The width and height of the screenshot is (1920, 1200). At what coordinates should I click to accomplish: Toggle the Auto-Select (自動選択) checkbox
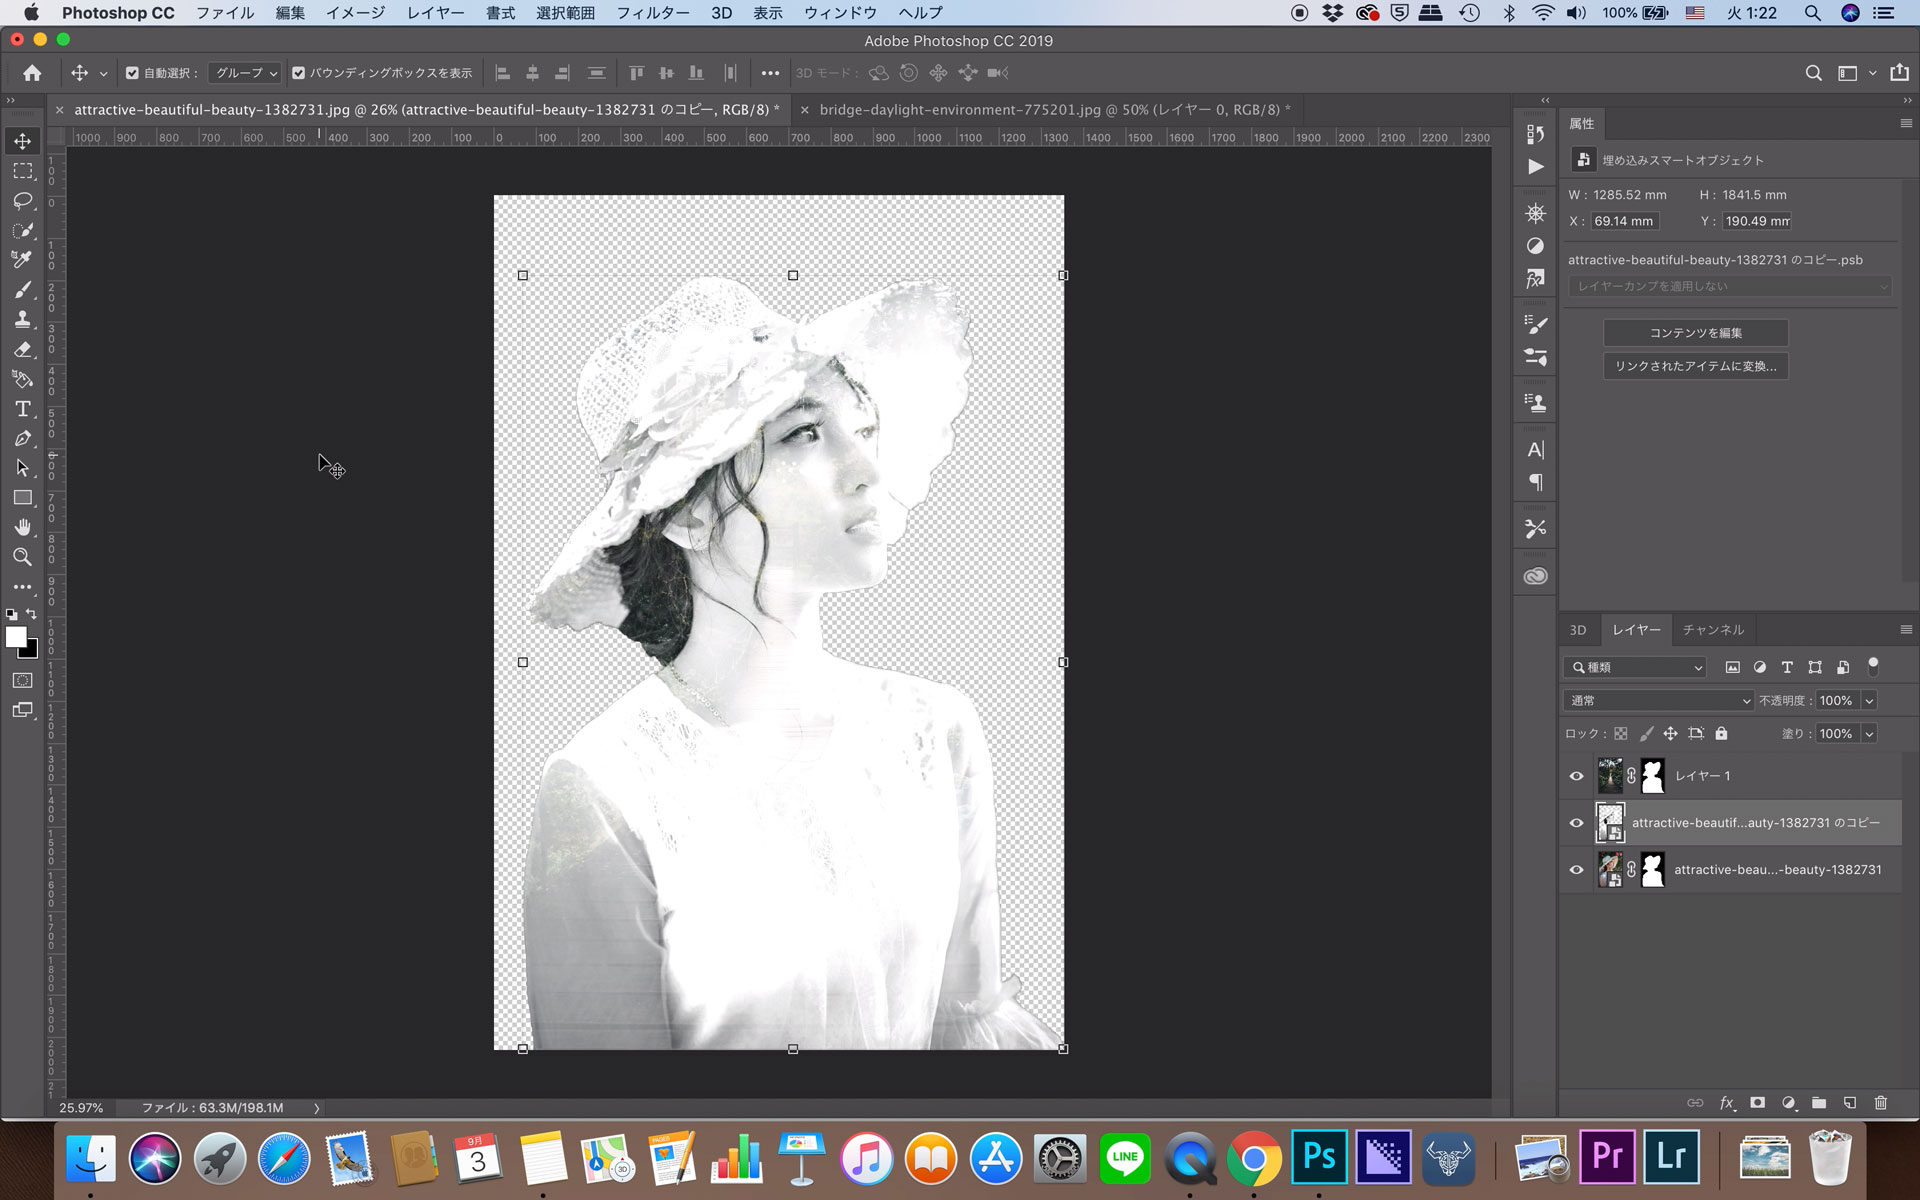click(132, 73)
